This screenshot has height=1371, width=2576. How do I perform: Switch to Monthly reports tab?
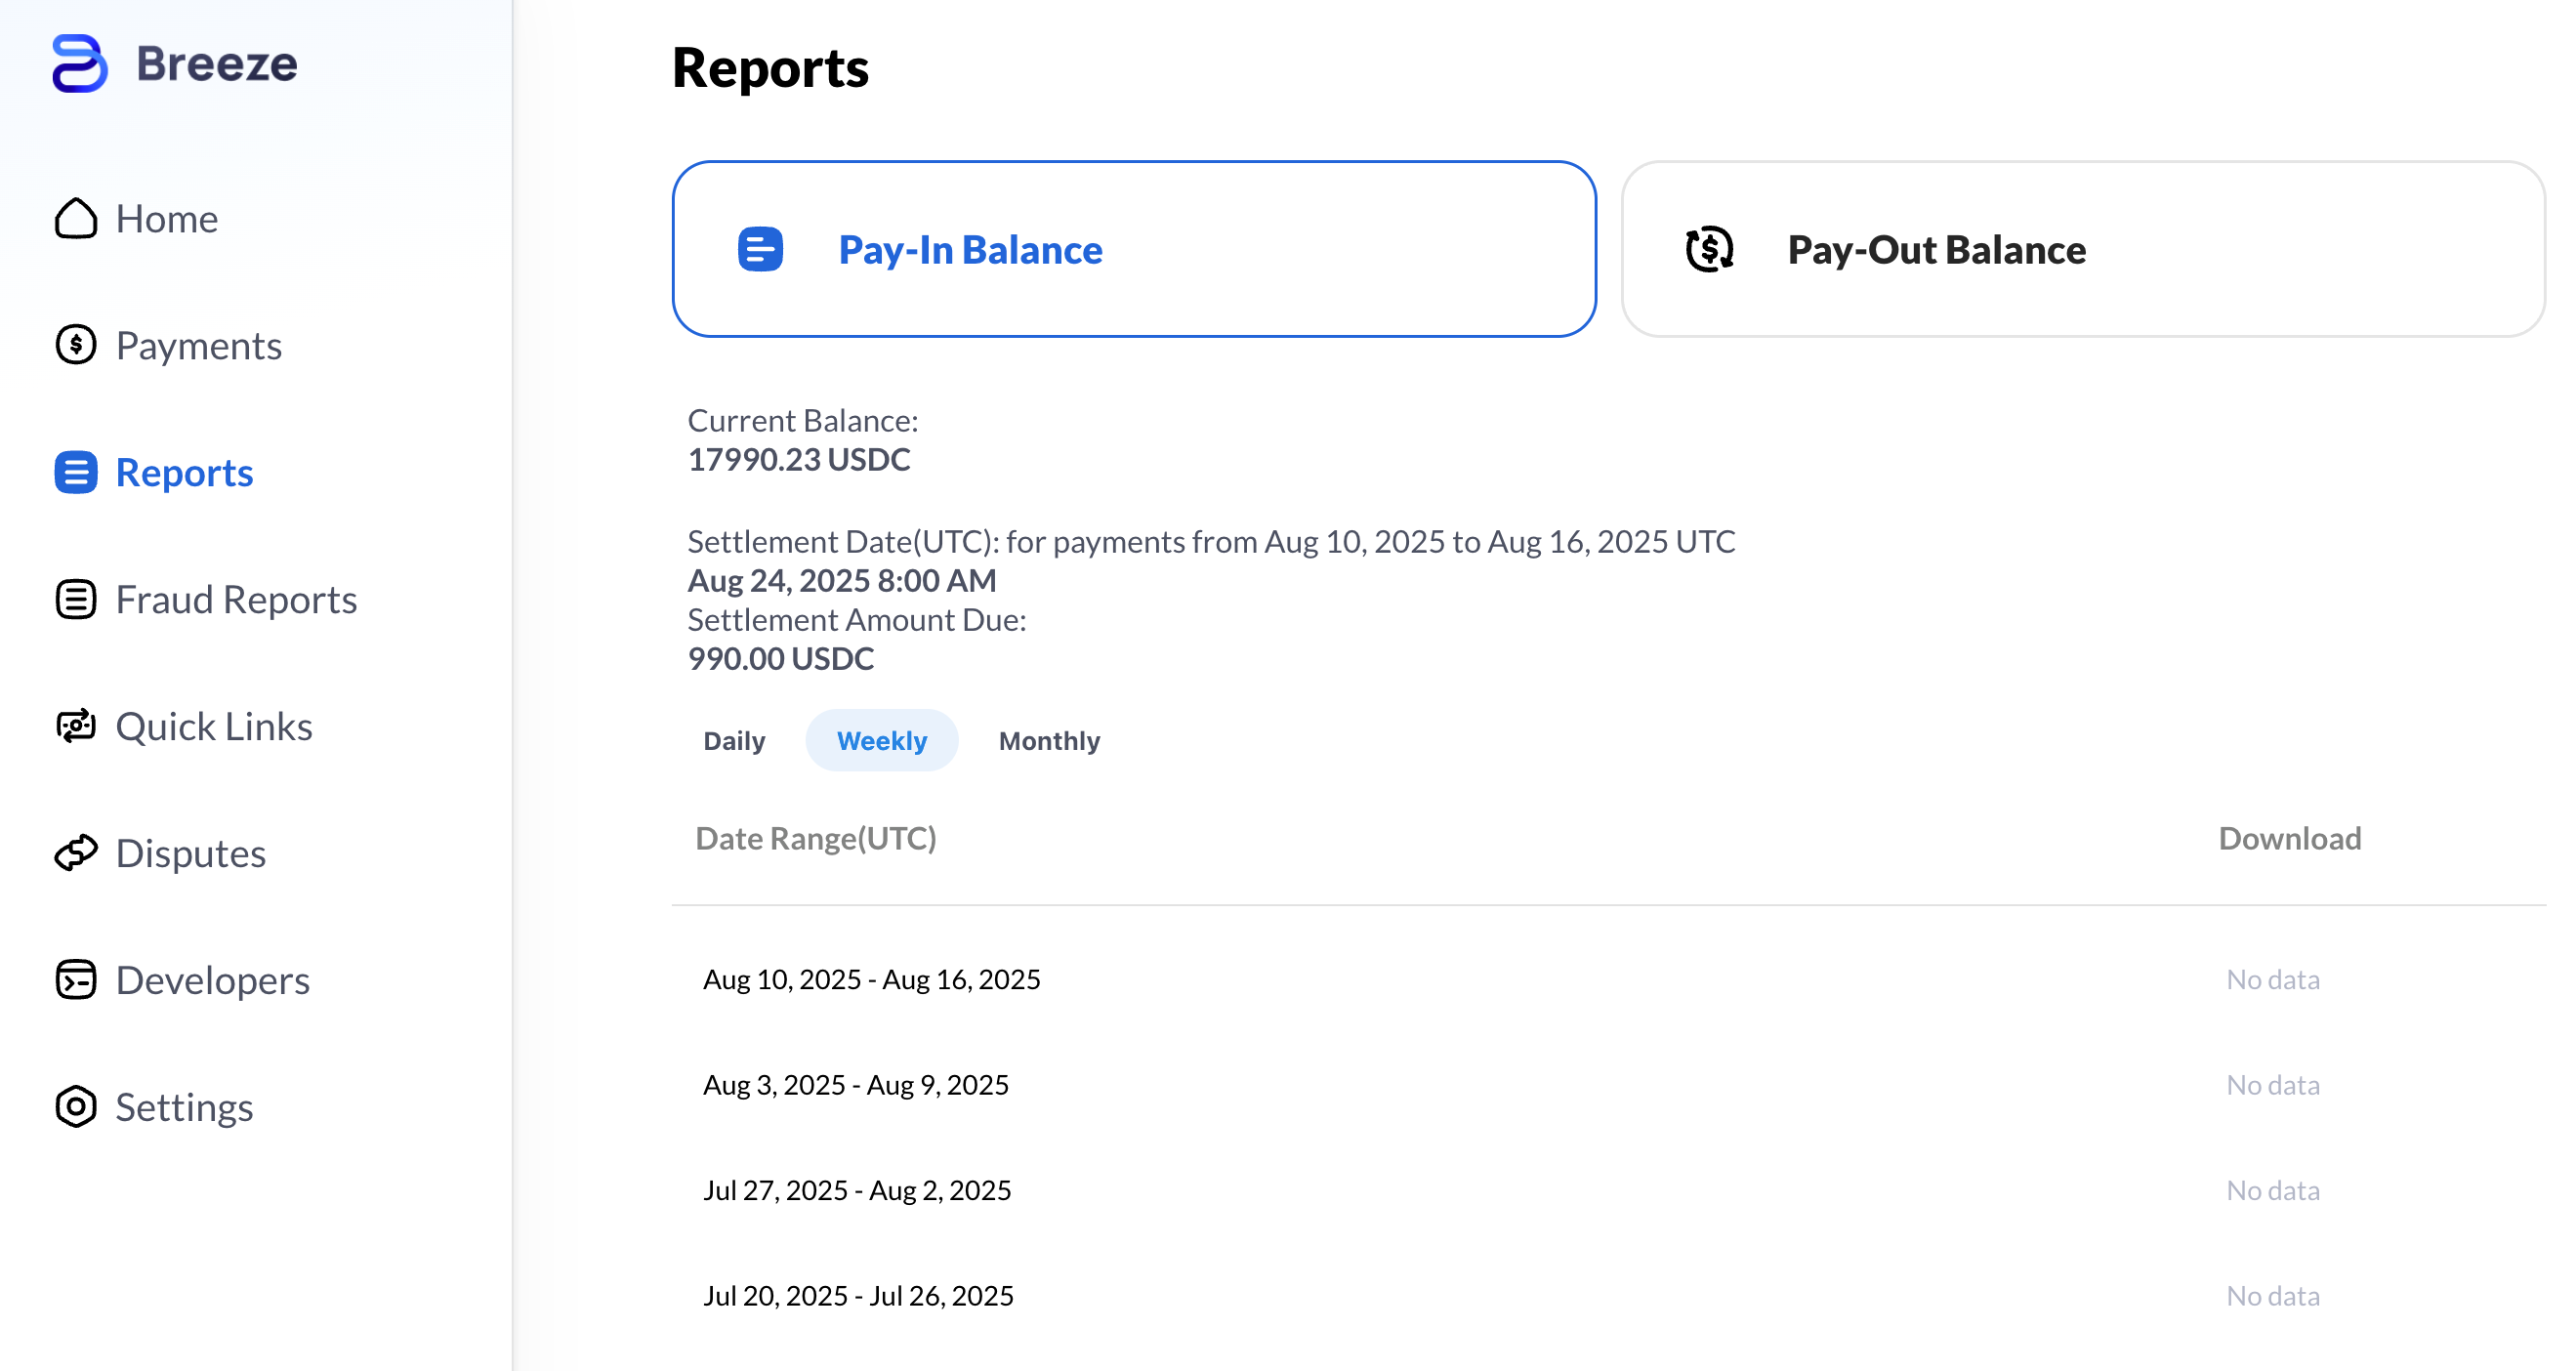[x=1049, y=740]
